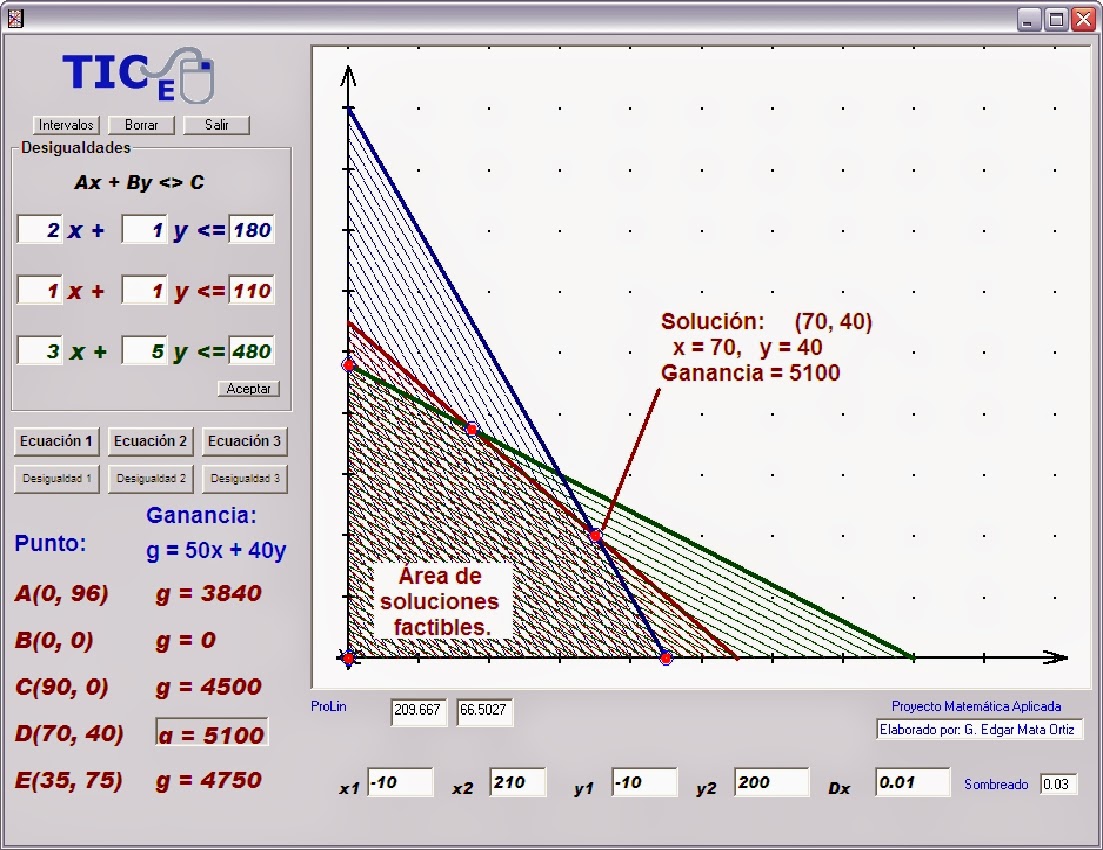Open the Intervalos dialog
The height and width of the screenshot is (850, 1103).
[64, 124]
